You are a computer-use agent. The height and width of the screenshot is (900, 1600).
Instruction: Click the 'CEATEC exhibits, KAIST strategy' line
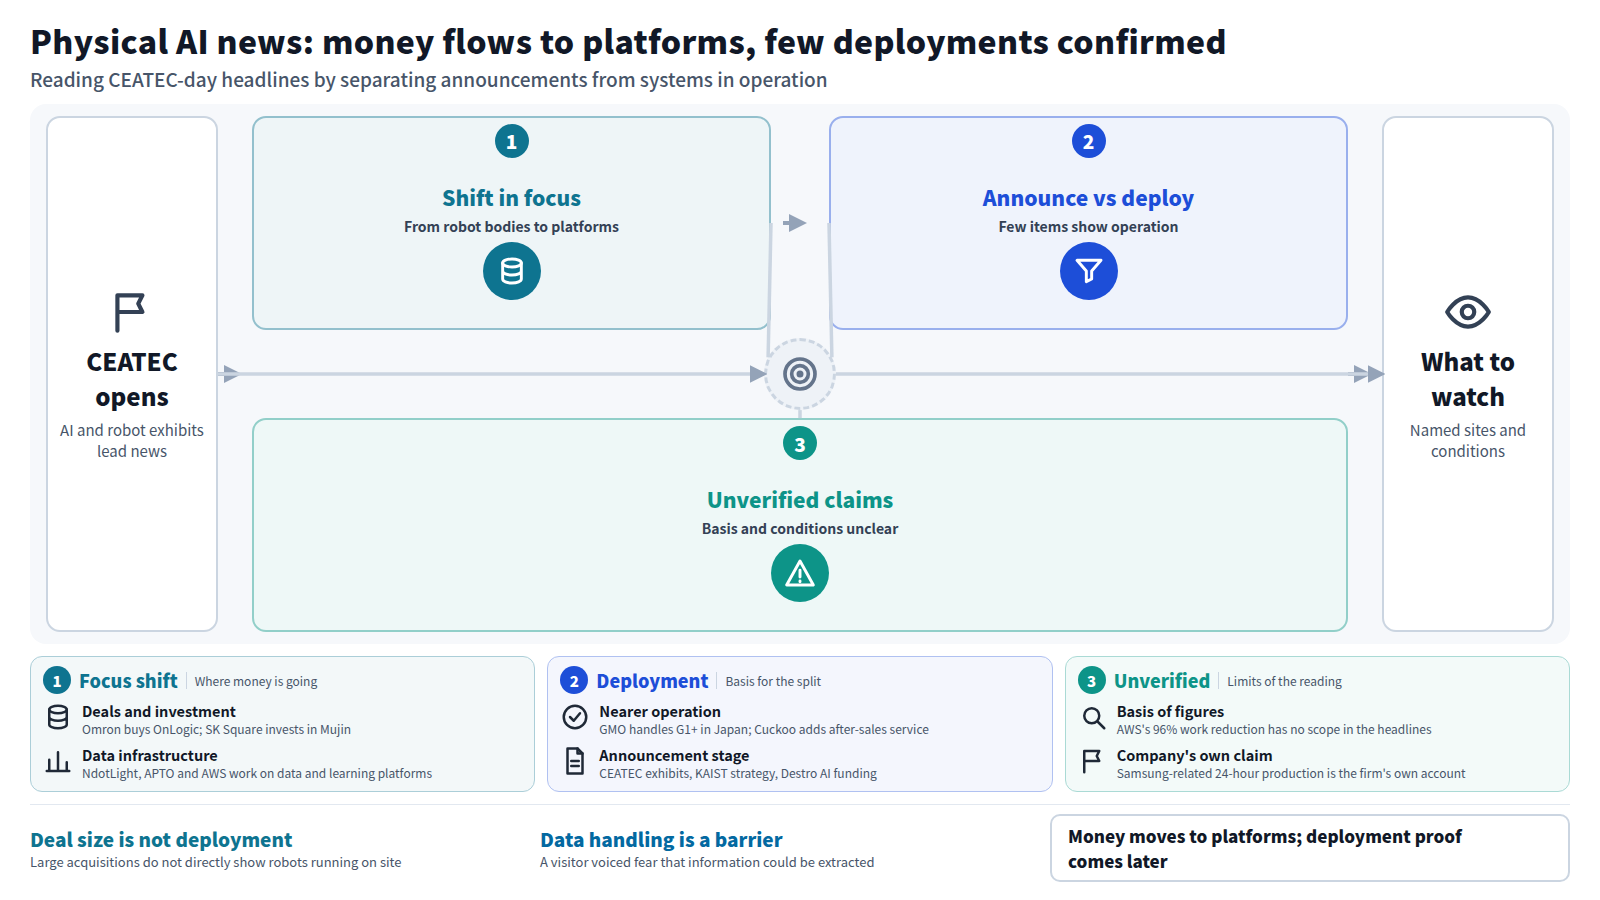[738, 774]
